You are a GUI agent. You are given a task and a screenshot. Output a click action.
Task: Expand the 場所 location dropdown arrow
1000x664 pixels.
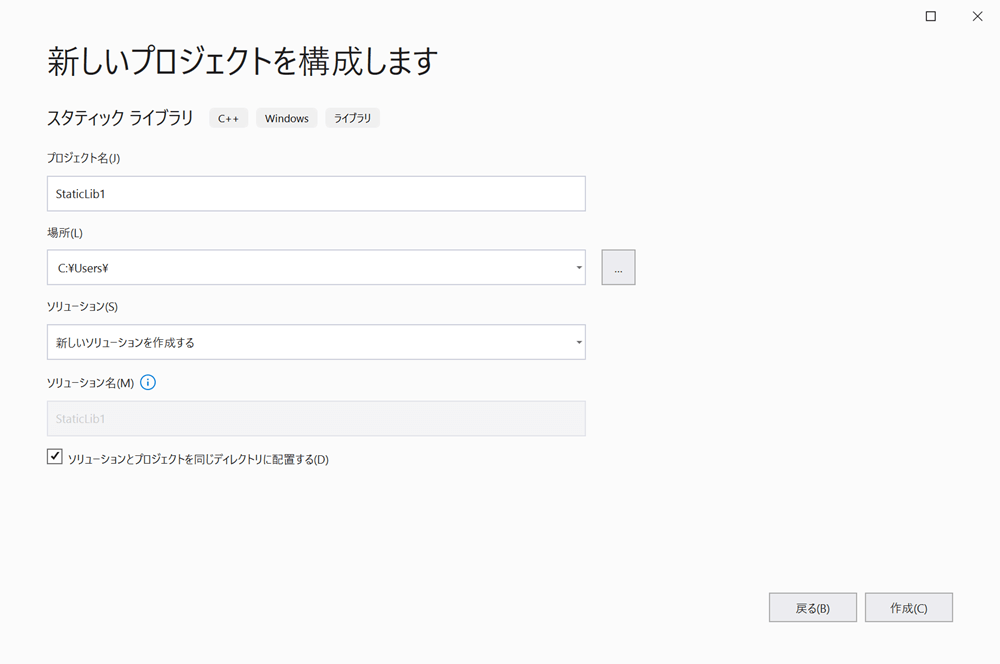pos(578,267)
